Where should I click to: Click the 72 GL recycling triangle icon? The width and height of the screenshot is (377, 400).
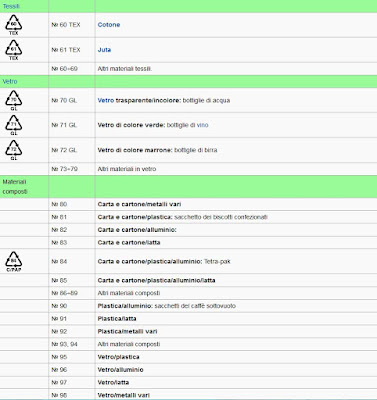pyautogui.click(x=13, y=150)
